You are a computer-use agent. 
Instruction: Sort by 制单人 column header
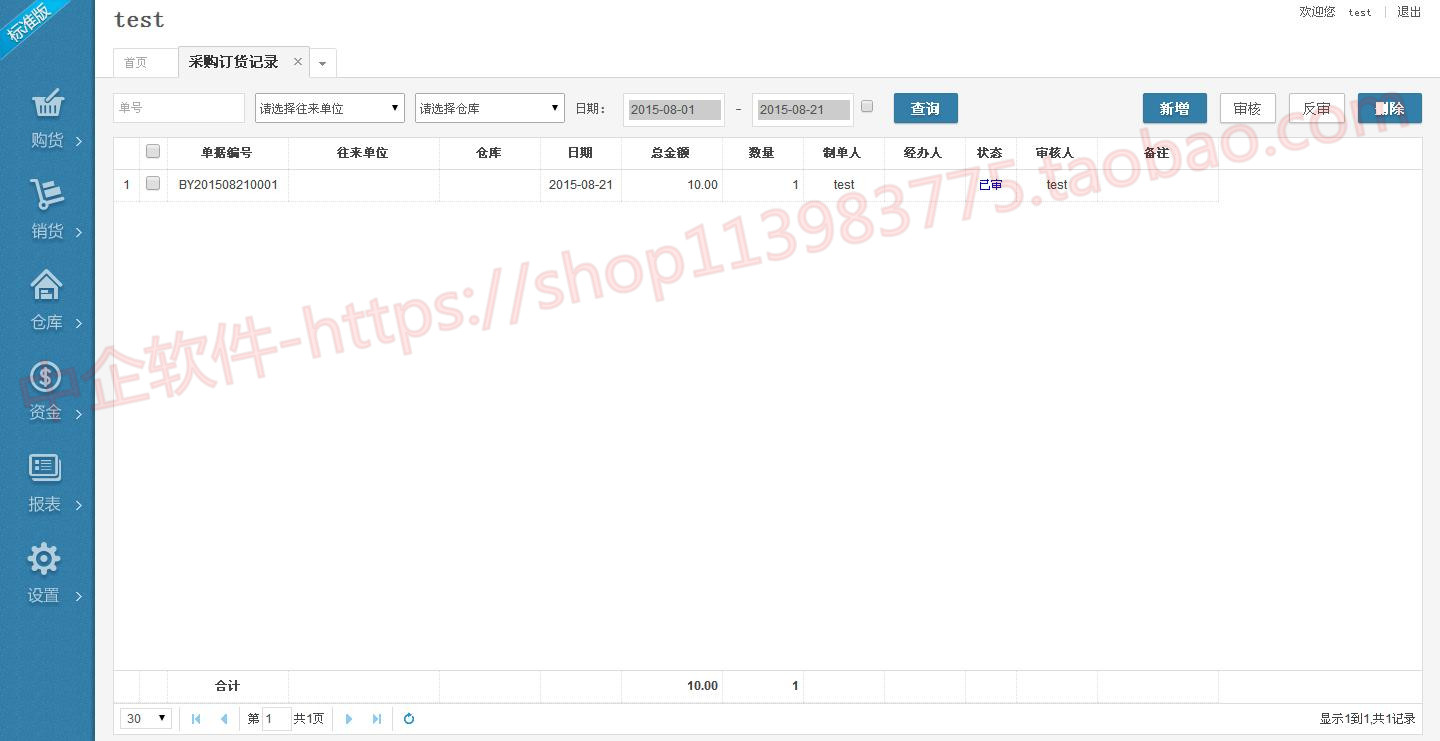(843, 153)
